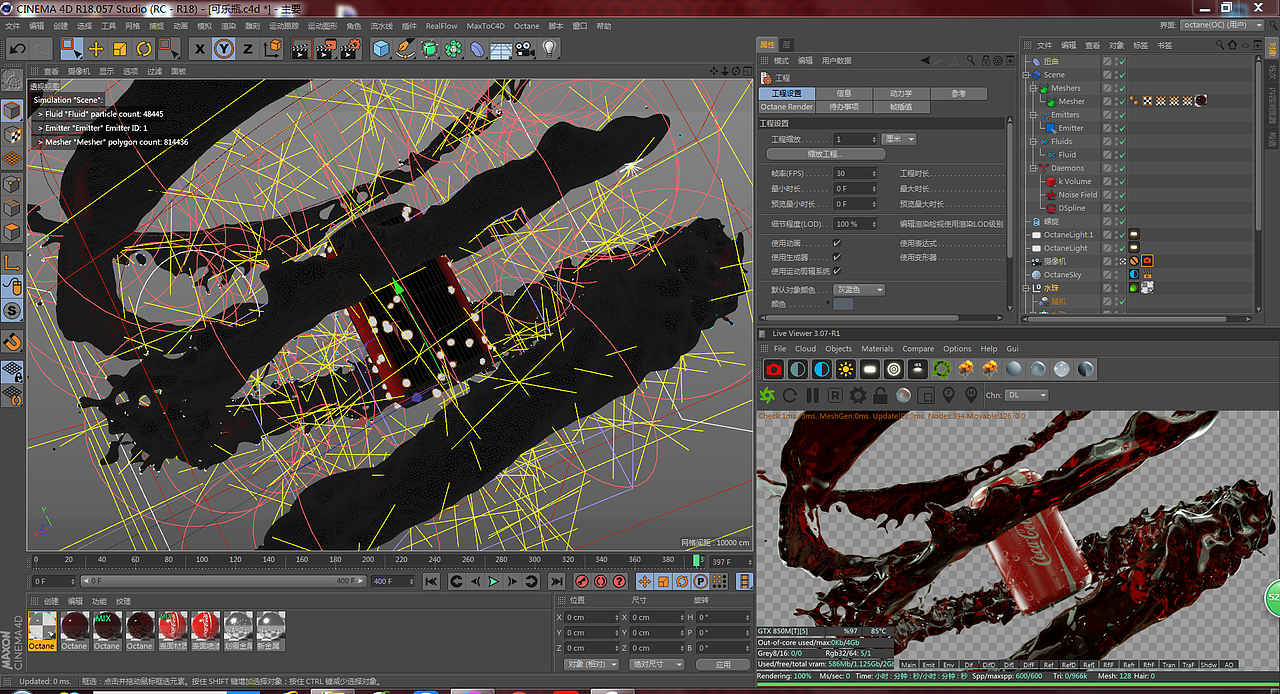Open the RealFlow menu
Screen dimensions: 1280x694
(441, 26)
